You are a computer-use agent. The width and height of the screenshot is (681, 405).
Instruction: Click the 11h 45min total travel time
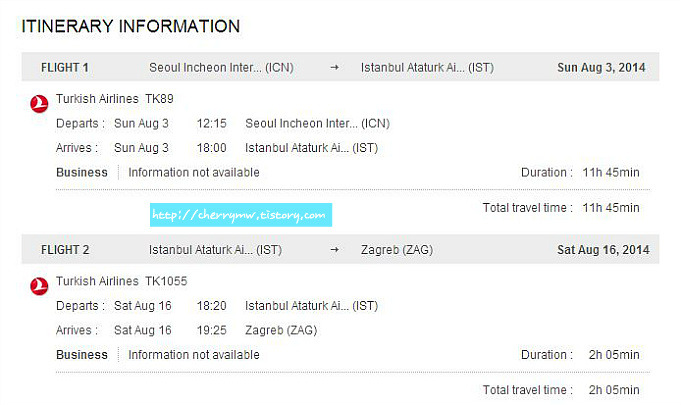(x=611, y=208)
